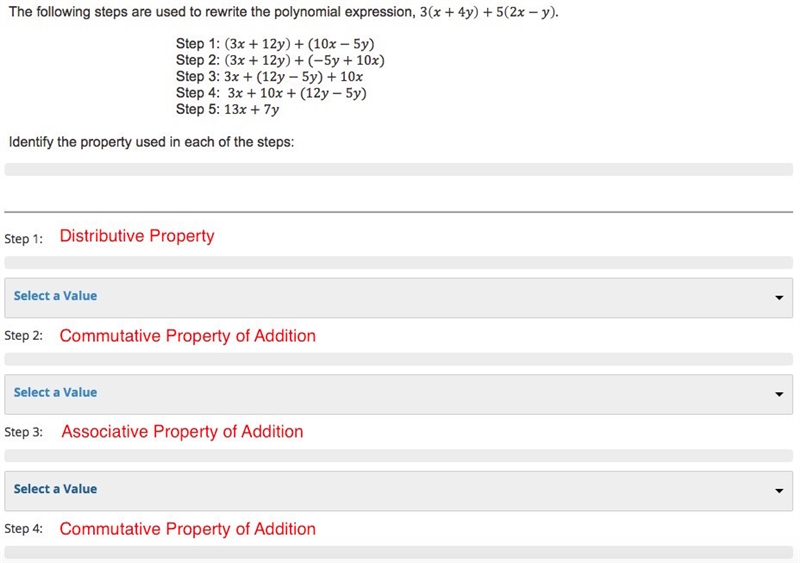Select Step 2's Commutative Property of Addition text
The image size is (800, 563).
point(187,335)
